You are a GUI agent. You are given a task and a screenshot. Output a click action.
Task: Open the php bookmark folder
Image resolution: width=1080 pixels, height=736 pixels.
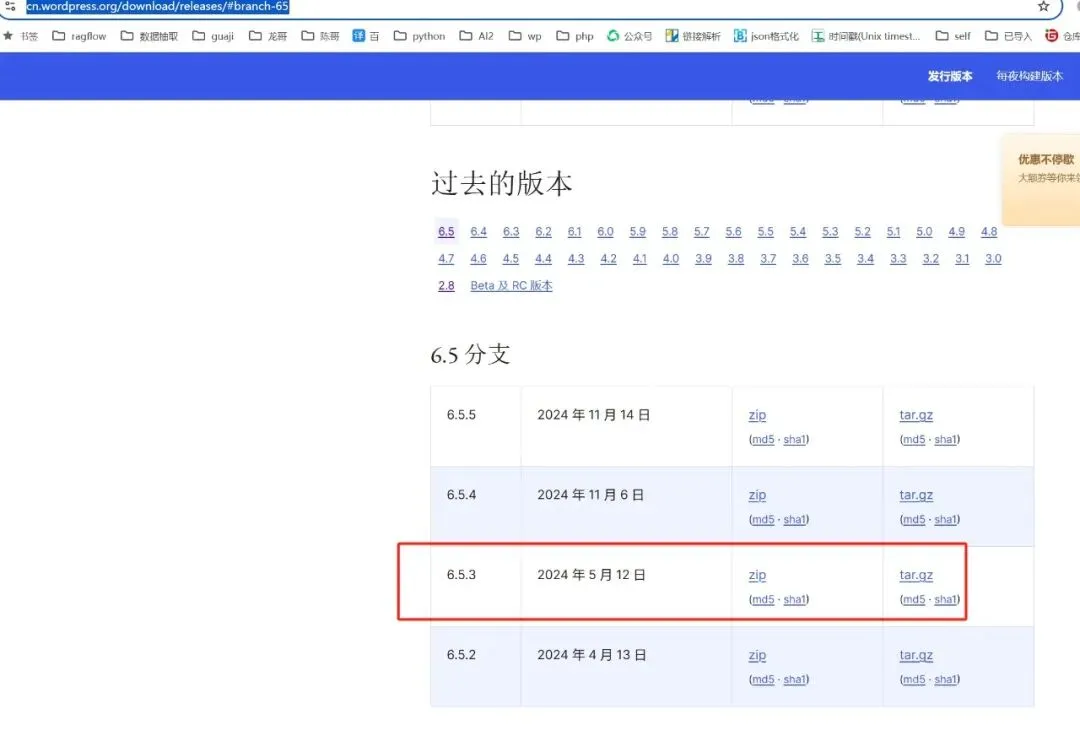pyautogui.click(x=575, y=36)
